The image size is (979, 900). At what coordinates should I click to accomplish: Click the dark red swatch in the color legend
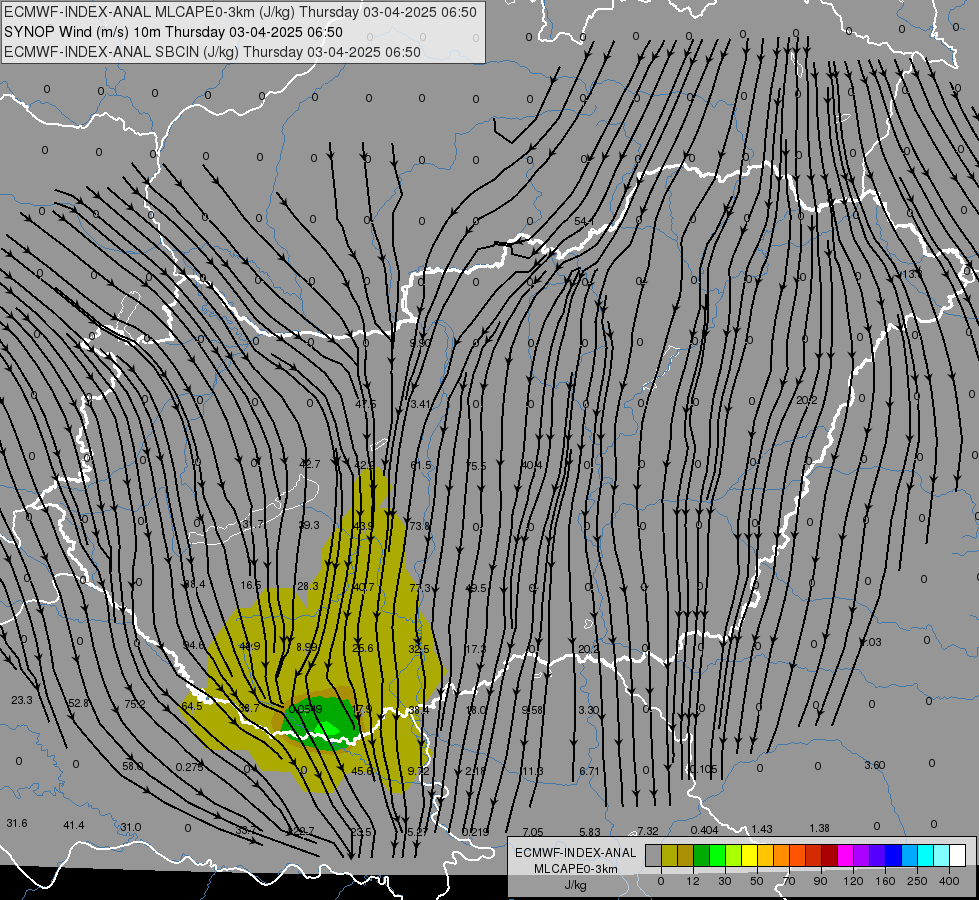(x=829, y=855)
